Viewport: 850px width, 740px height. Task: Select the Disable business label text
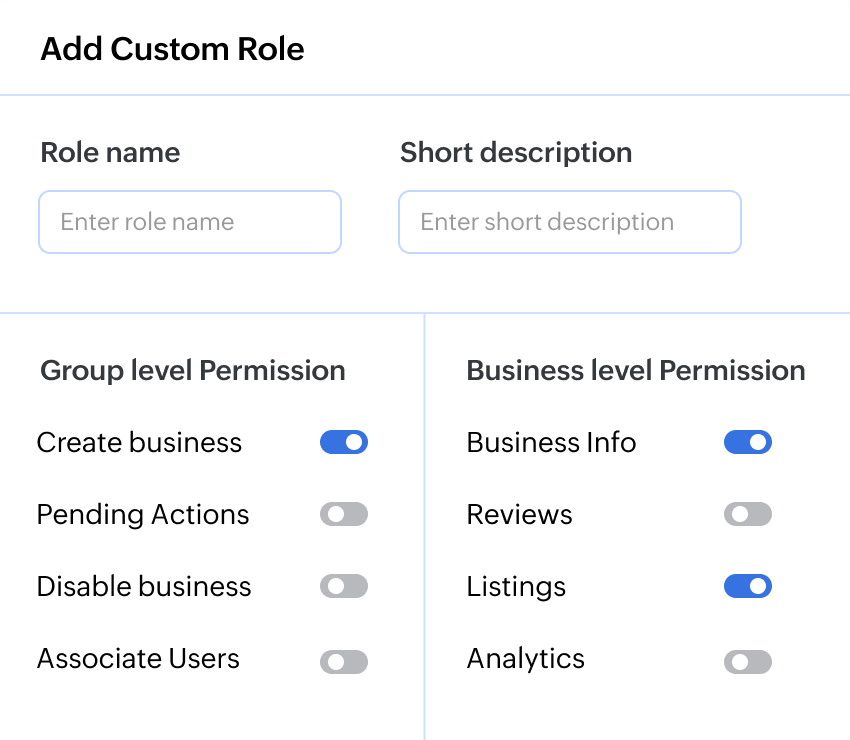(144, 586)
